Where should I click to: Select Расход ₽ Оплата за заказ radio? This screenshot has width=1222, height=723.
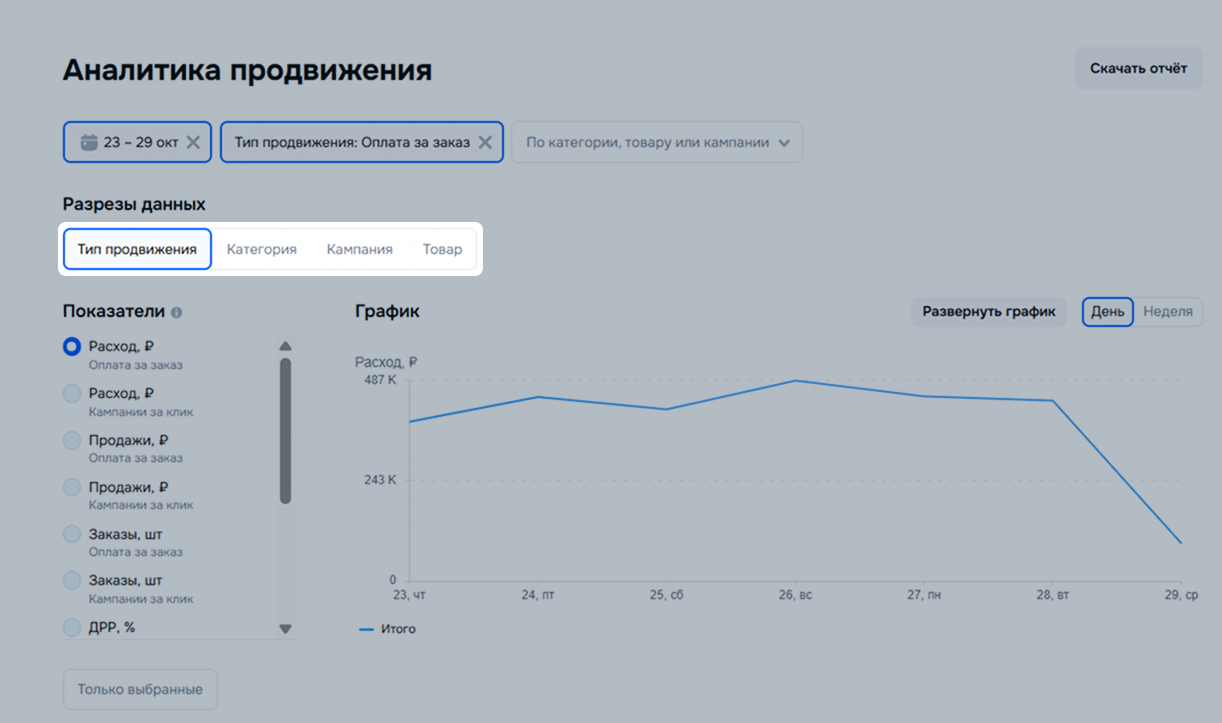(72, 347)
